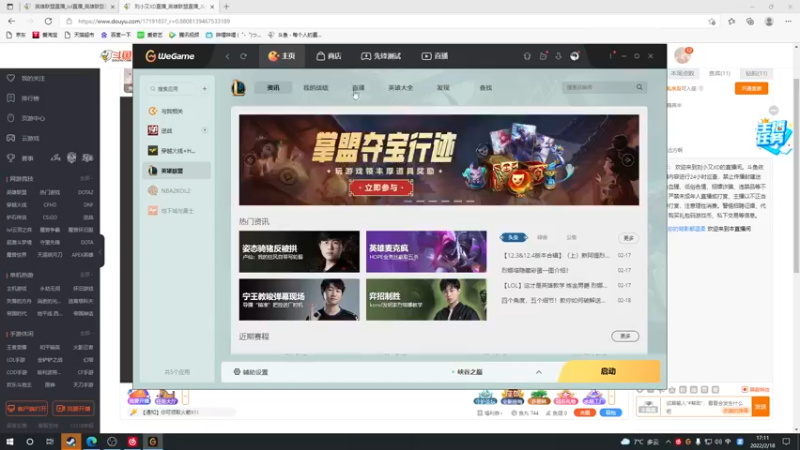
Task: Expand the 逆战 entry arrow
Action: pyautogui.click(x=205, y=131)
